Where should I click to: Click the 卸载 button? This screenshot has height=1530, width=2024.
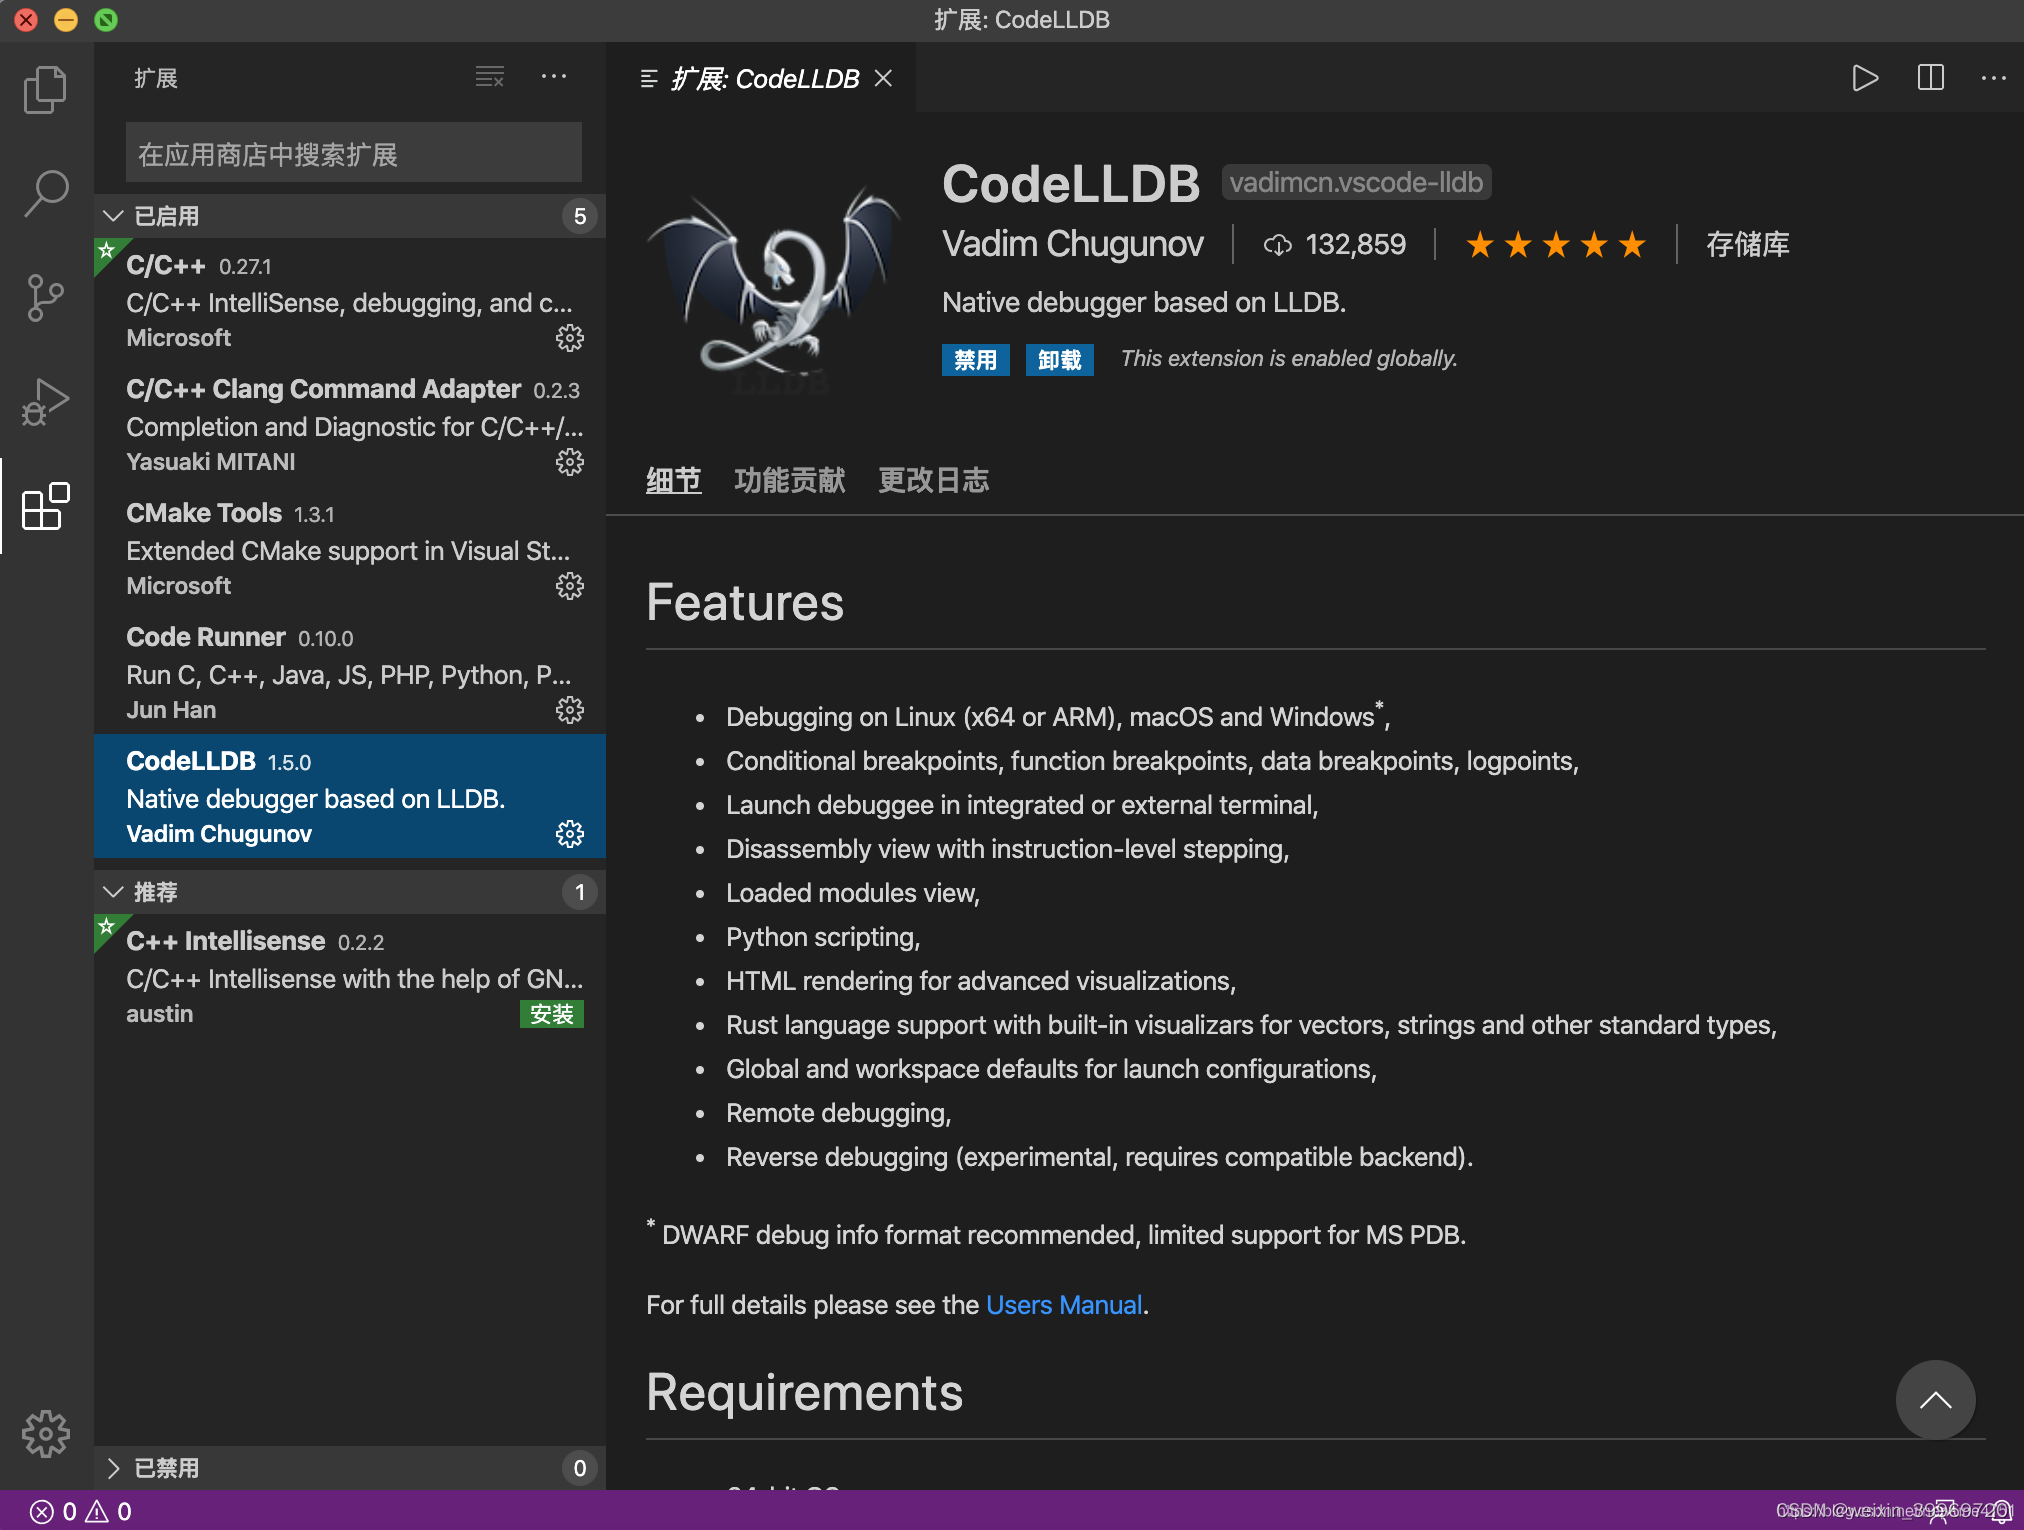point(1059,360)
